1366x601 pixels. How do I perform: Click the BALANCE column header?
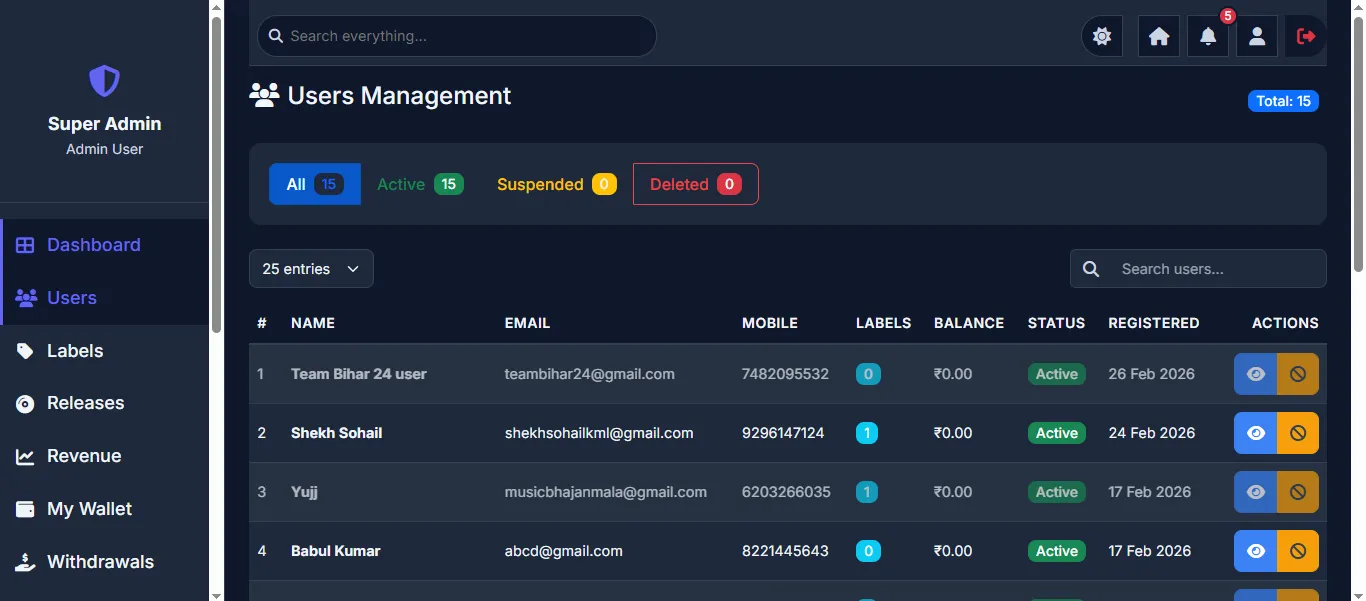pos(969,323)
